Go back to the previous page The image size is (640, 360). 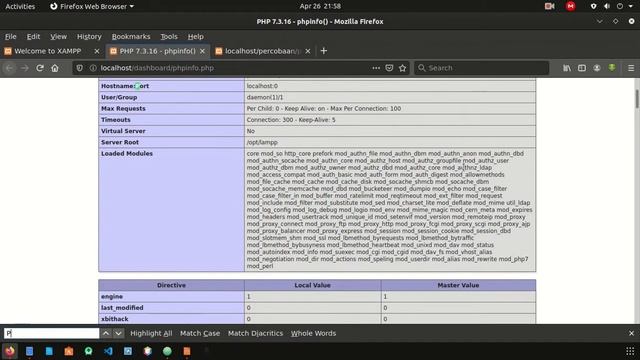pos(9,68)
